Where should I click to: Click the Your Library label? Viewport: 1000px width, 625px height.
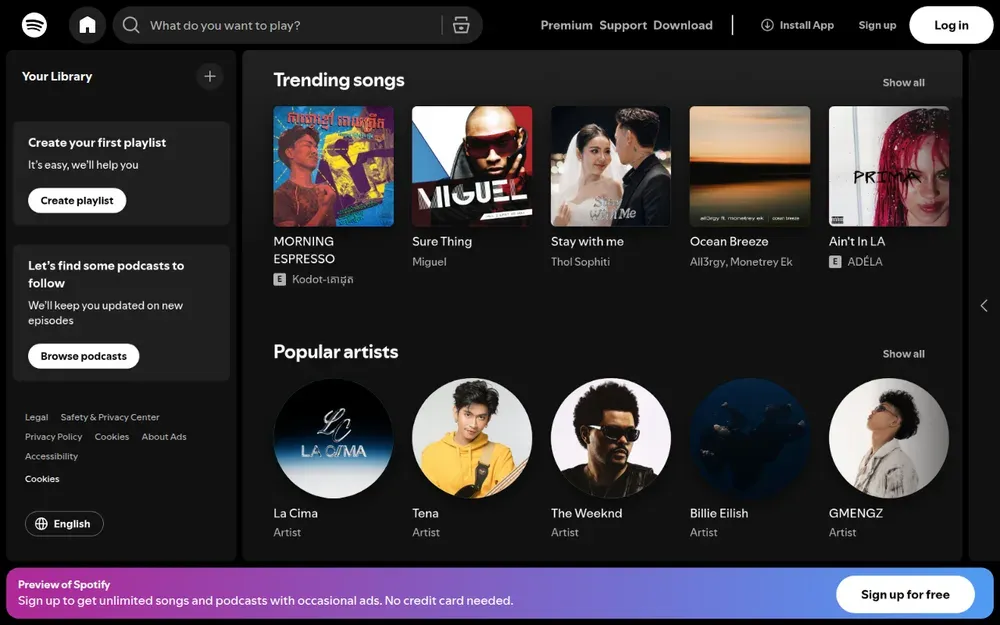[x=57, y=77]
